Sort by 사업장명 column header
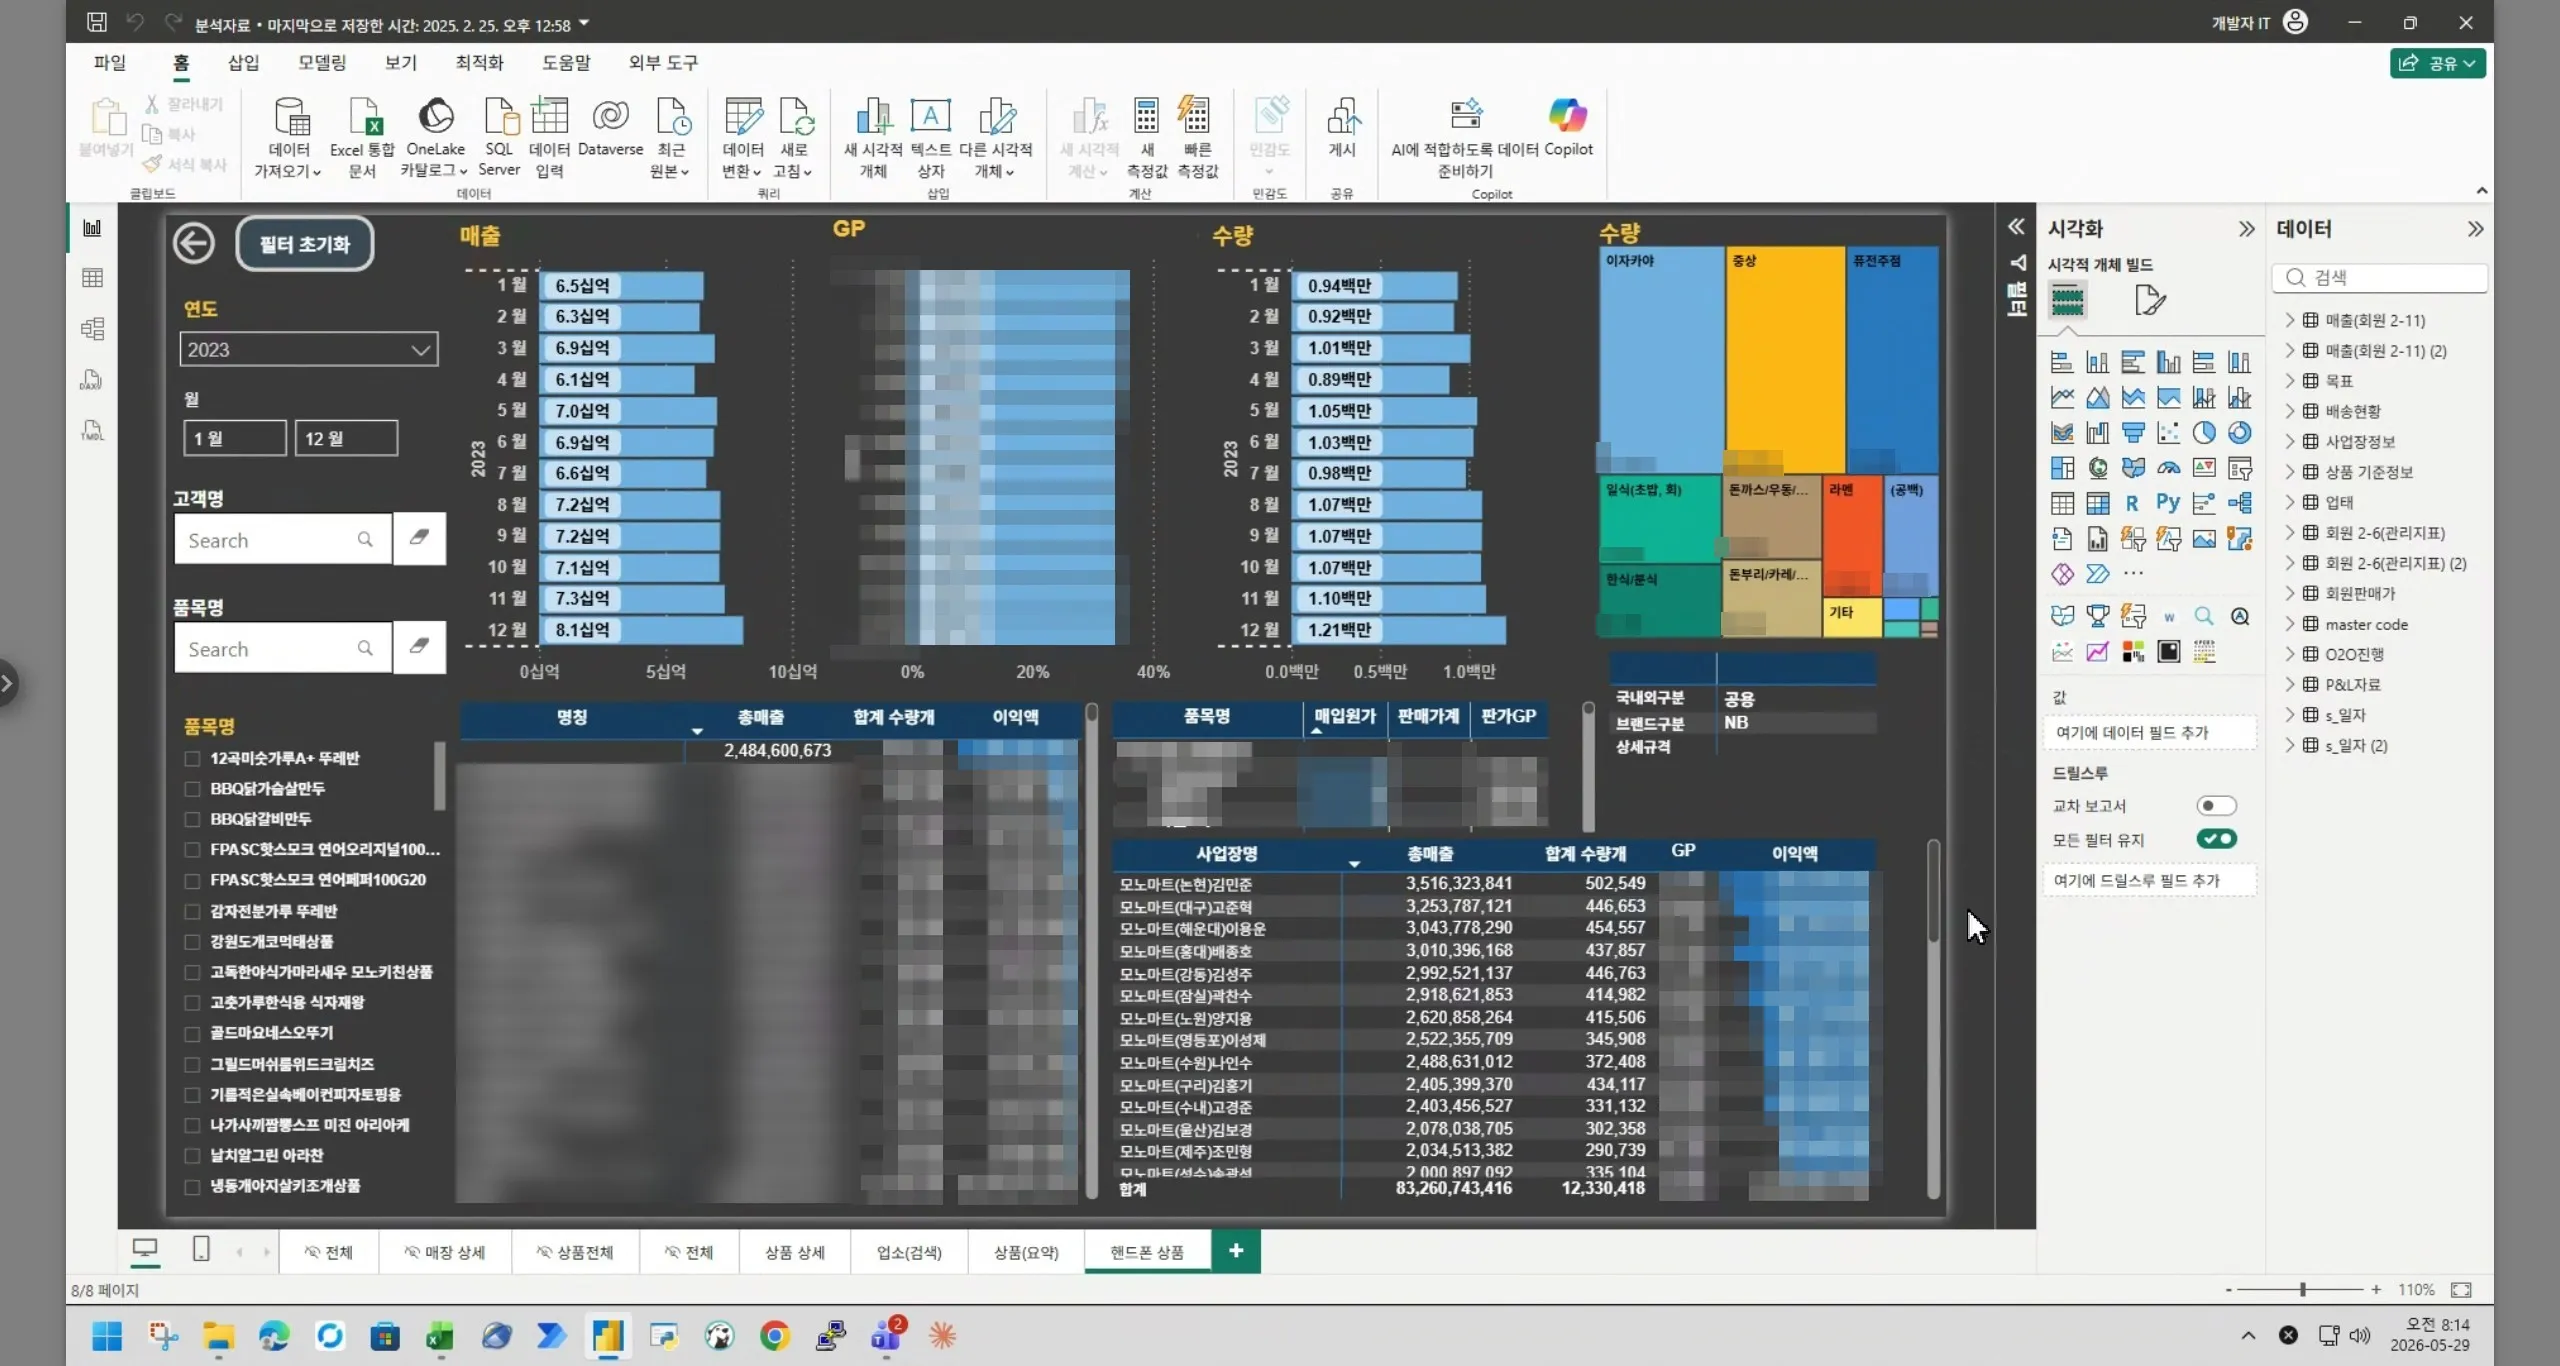 pos(1226,854)
